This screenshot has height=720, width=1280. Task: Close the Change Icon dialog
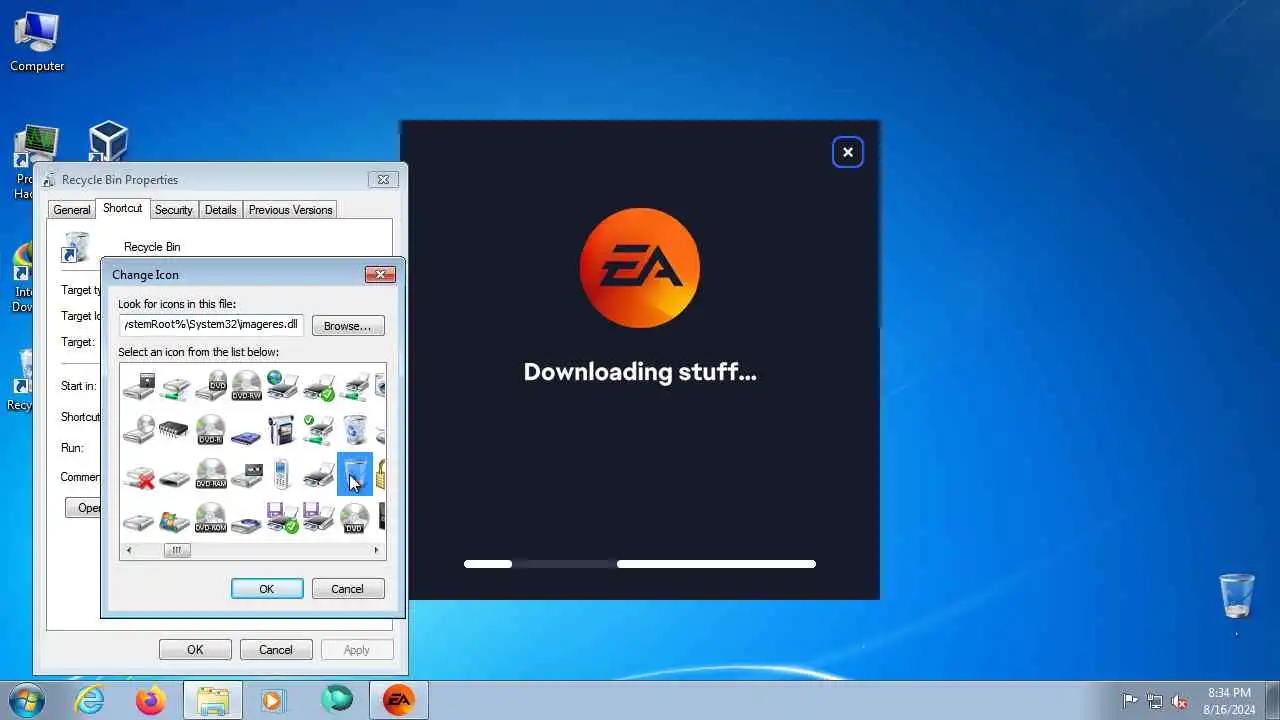point(380,274)
